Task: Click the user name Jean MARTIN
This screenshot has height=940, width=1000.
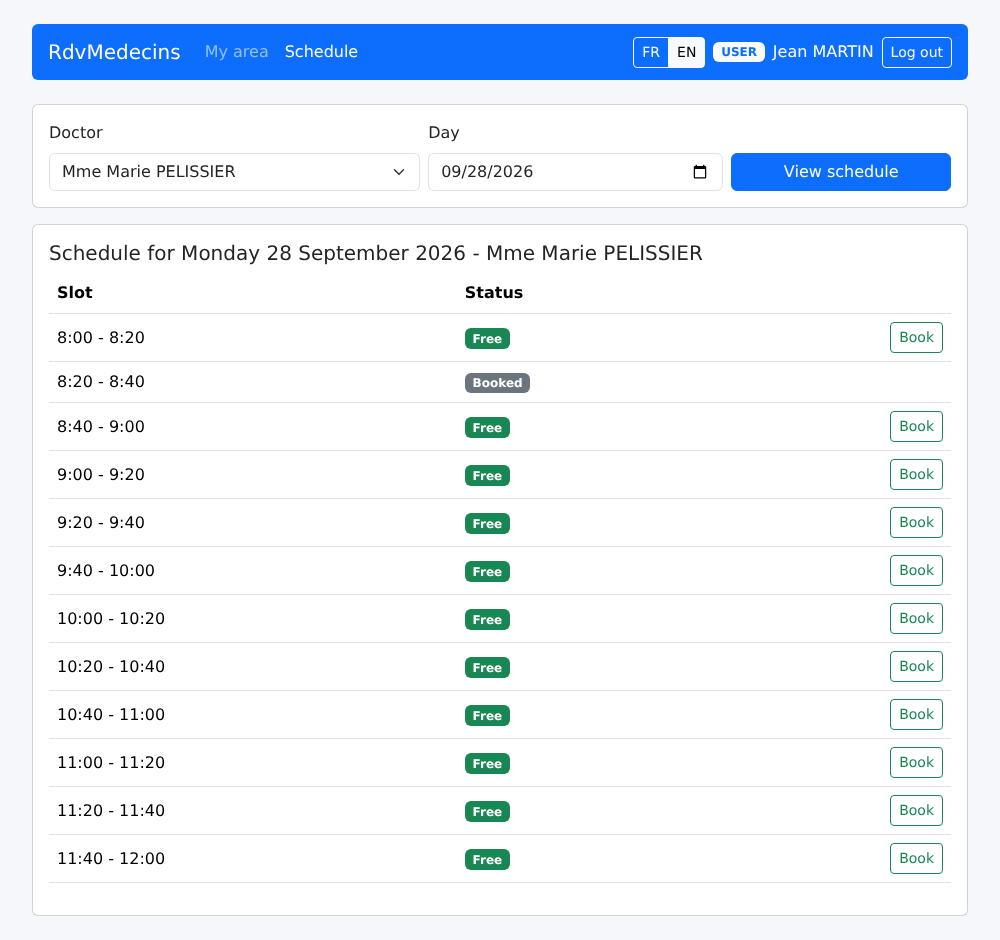Action: point(823,52)
